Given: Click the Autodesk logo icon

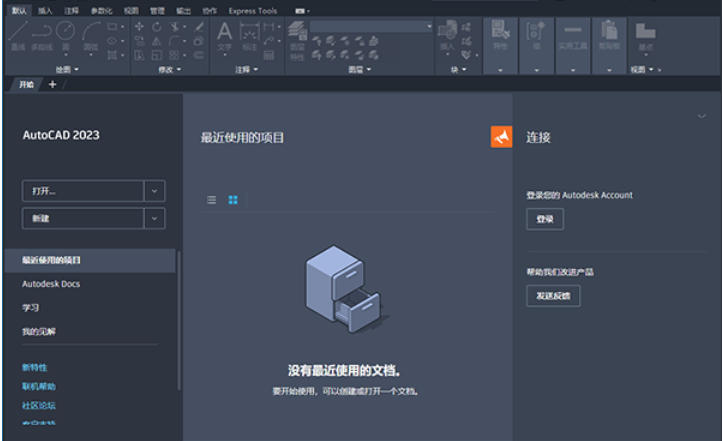Looking at the screenshot, I should click(x=501, y=137).
